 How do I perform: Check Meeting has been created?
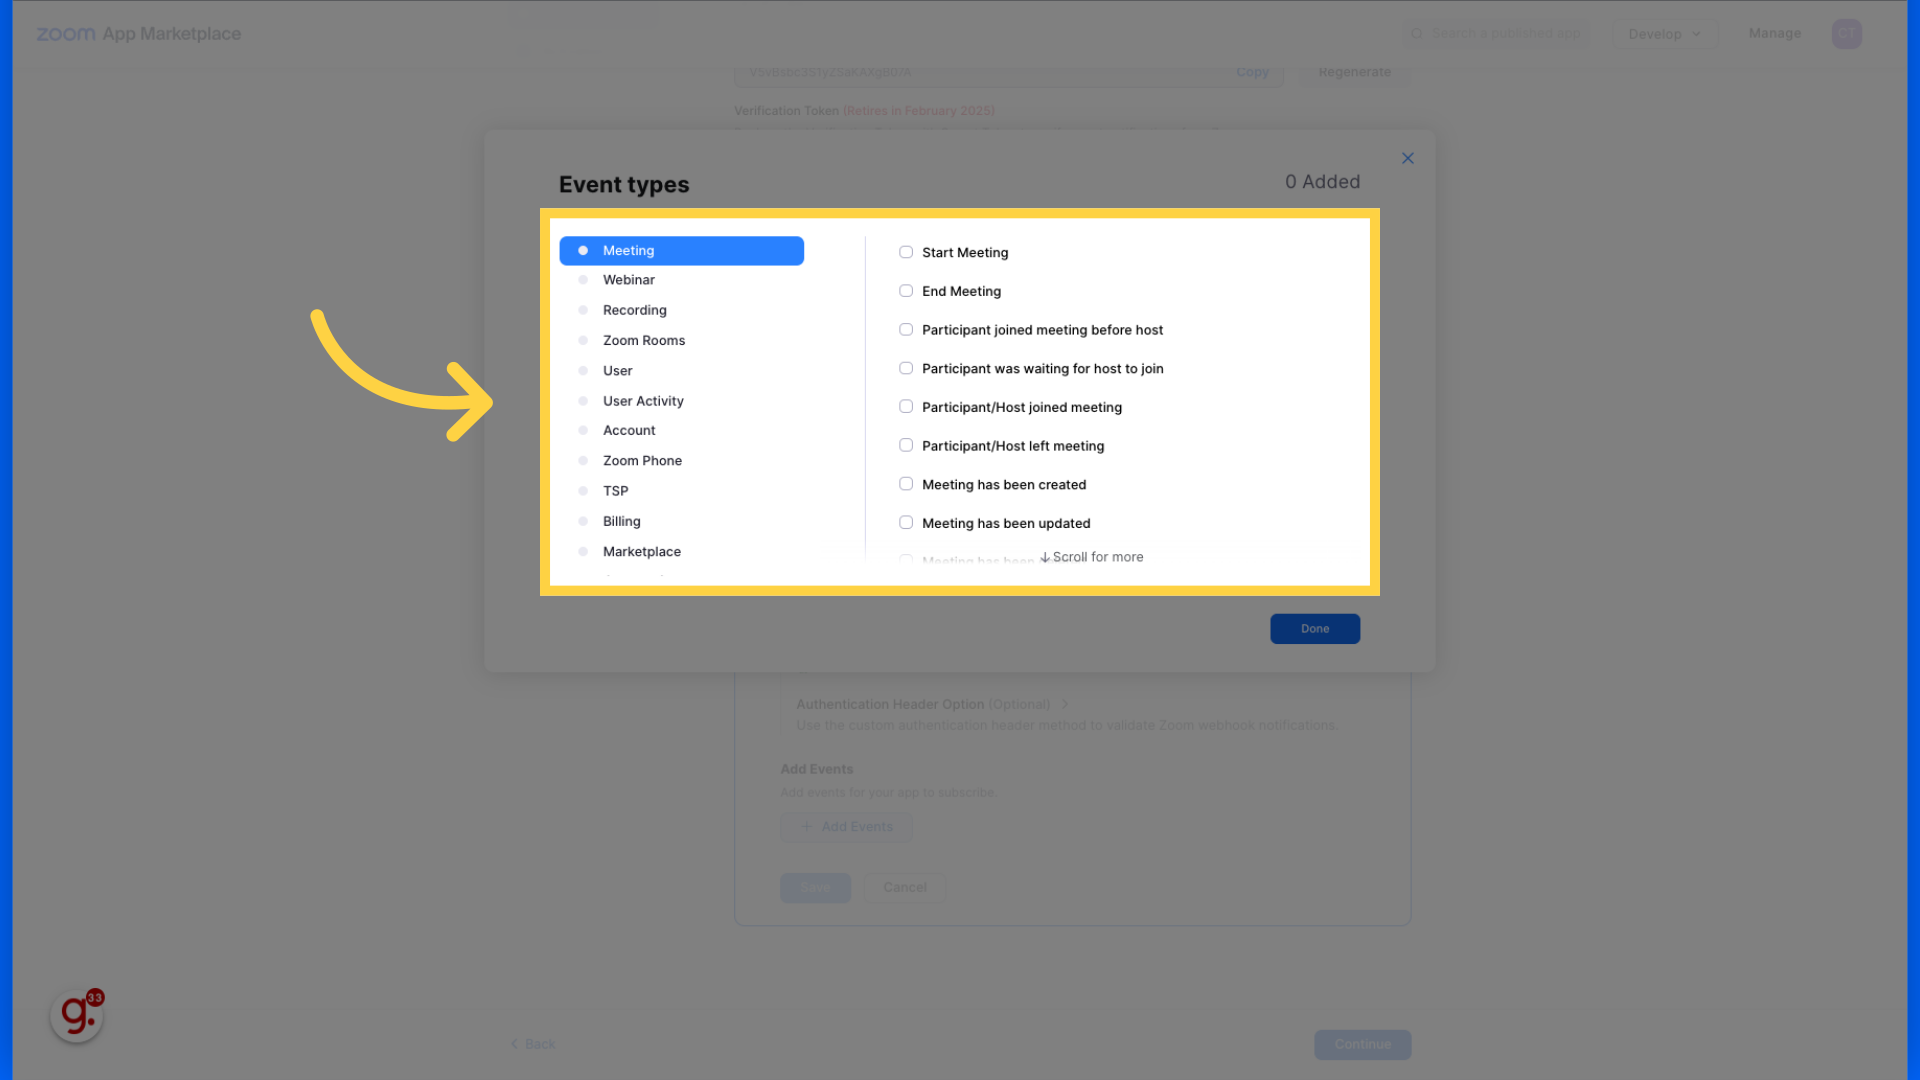click(x=906, y=484)
